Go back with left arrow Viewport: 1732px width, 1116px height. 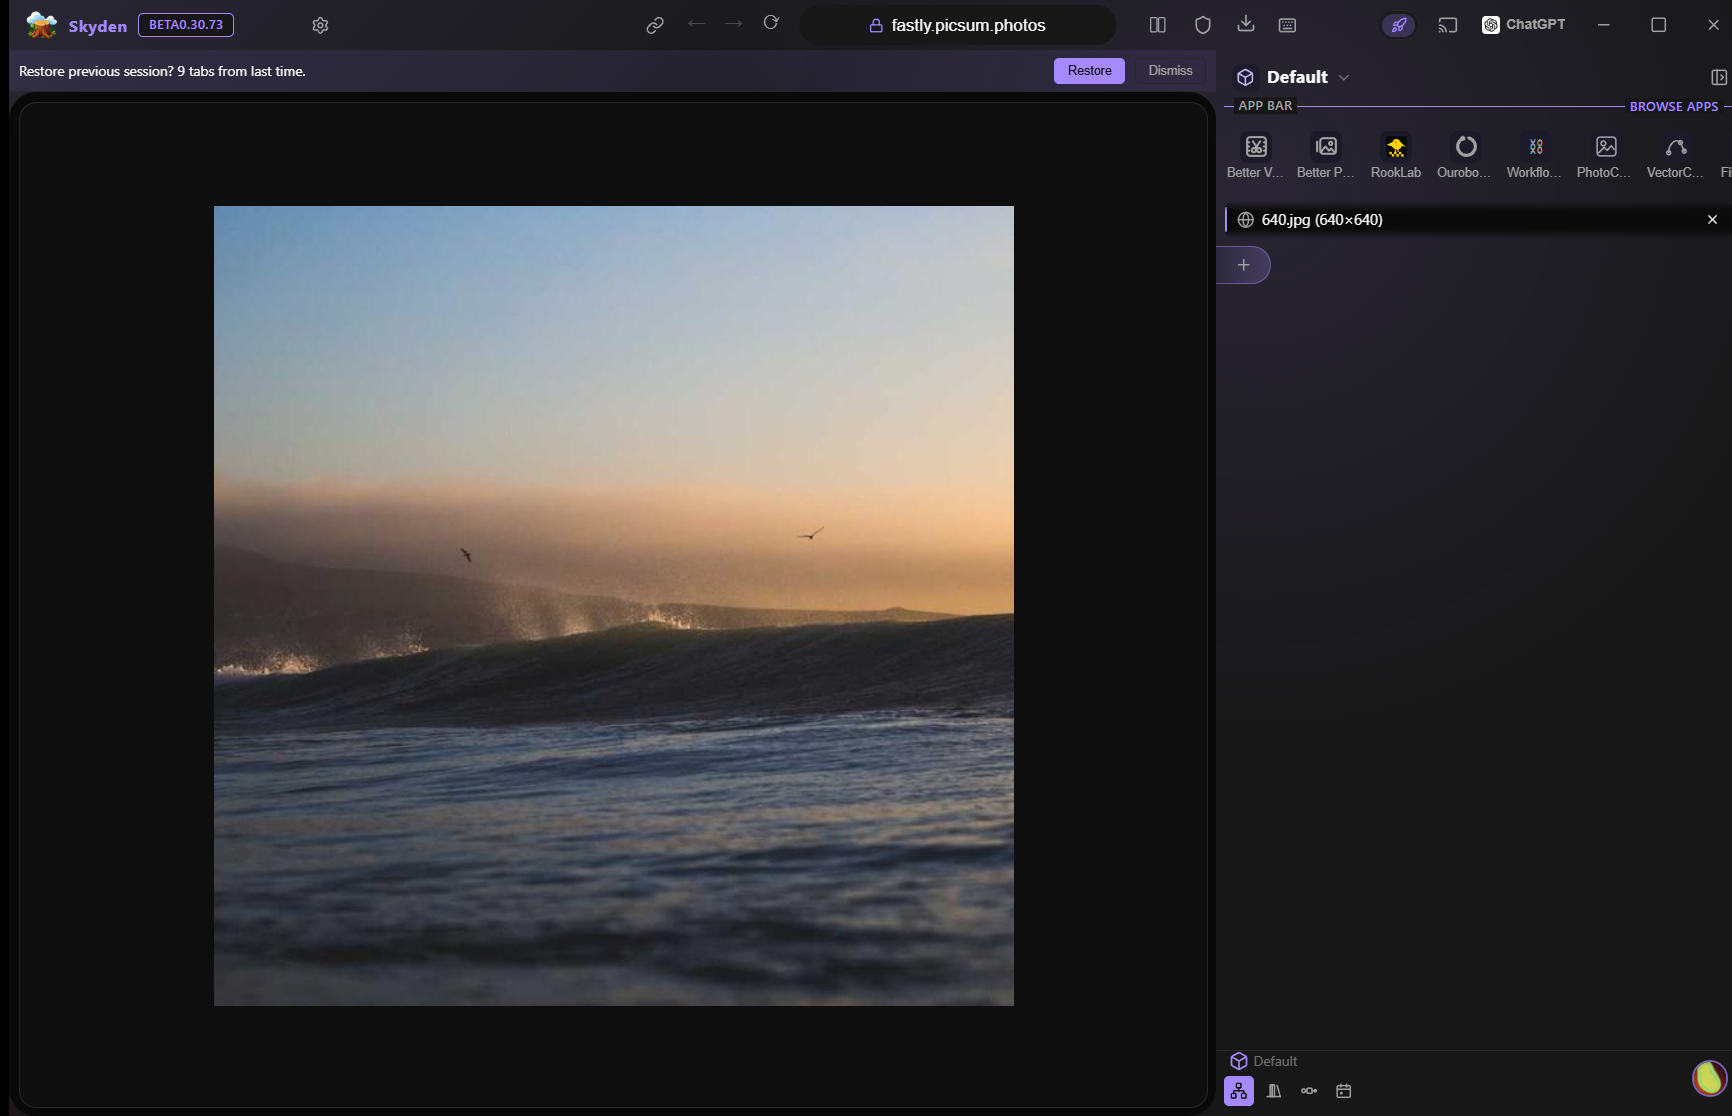[697, 24]
